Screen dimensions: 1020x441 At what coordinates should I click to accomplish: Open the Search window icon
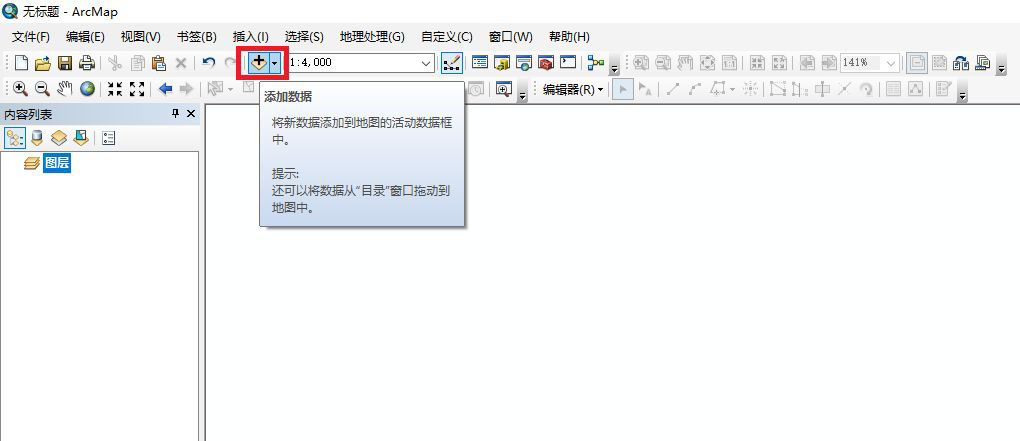(x=524, y=63)
